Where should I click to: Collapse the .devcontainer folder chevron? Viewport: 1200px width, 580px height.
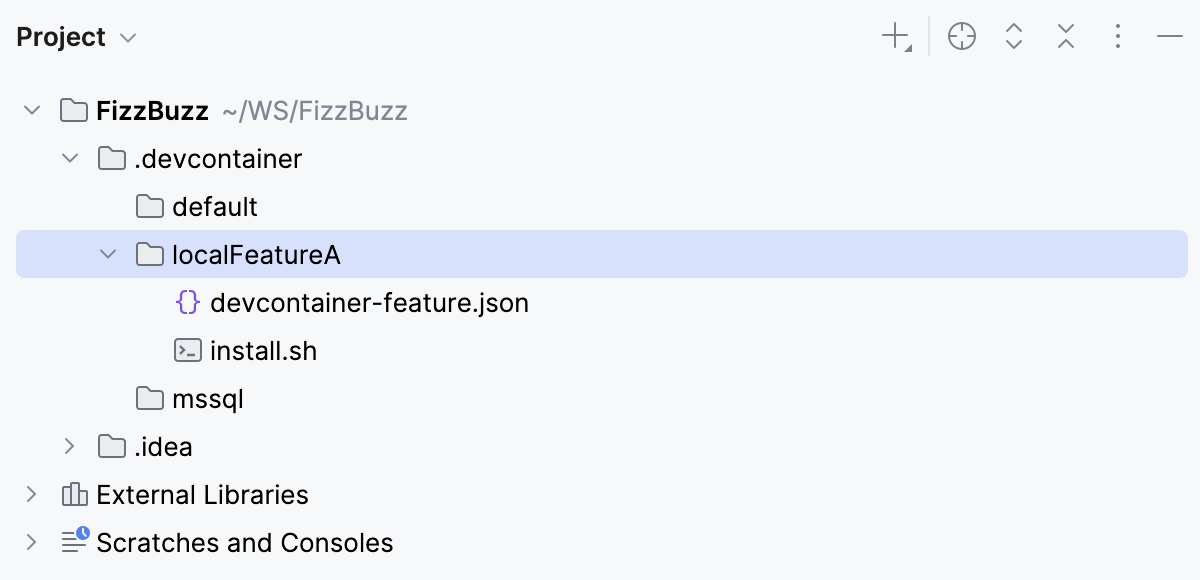coord(69,158)
